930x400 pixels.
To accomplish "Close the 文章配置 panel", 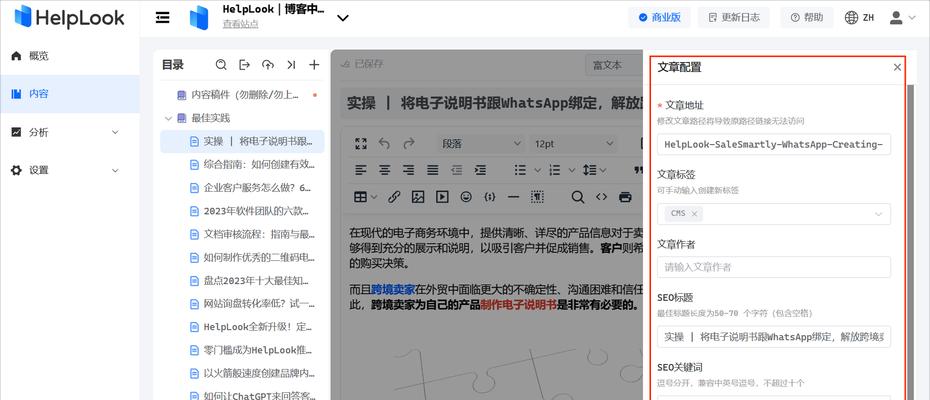I will 897,68.
